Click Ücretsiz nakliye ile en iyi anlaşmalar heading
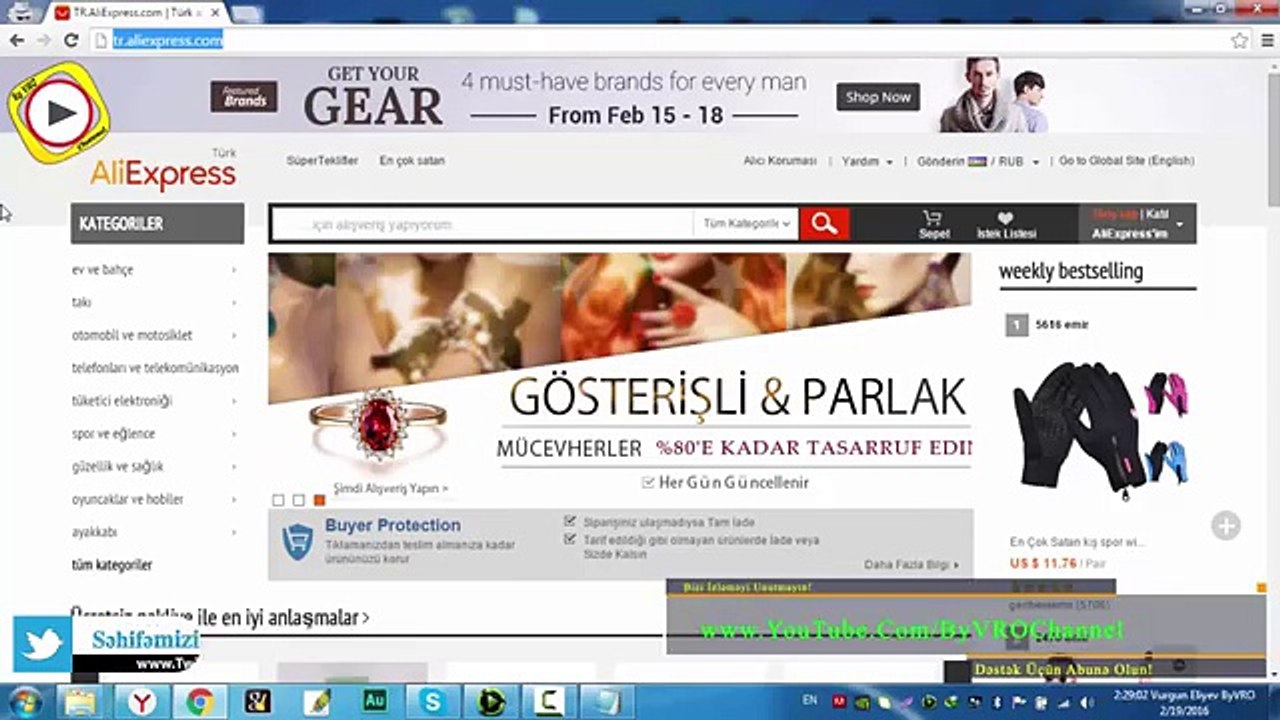Viewport: 1280px width, 720px height. pyautogui.click(x=220, y=618)
